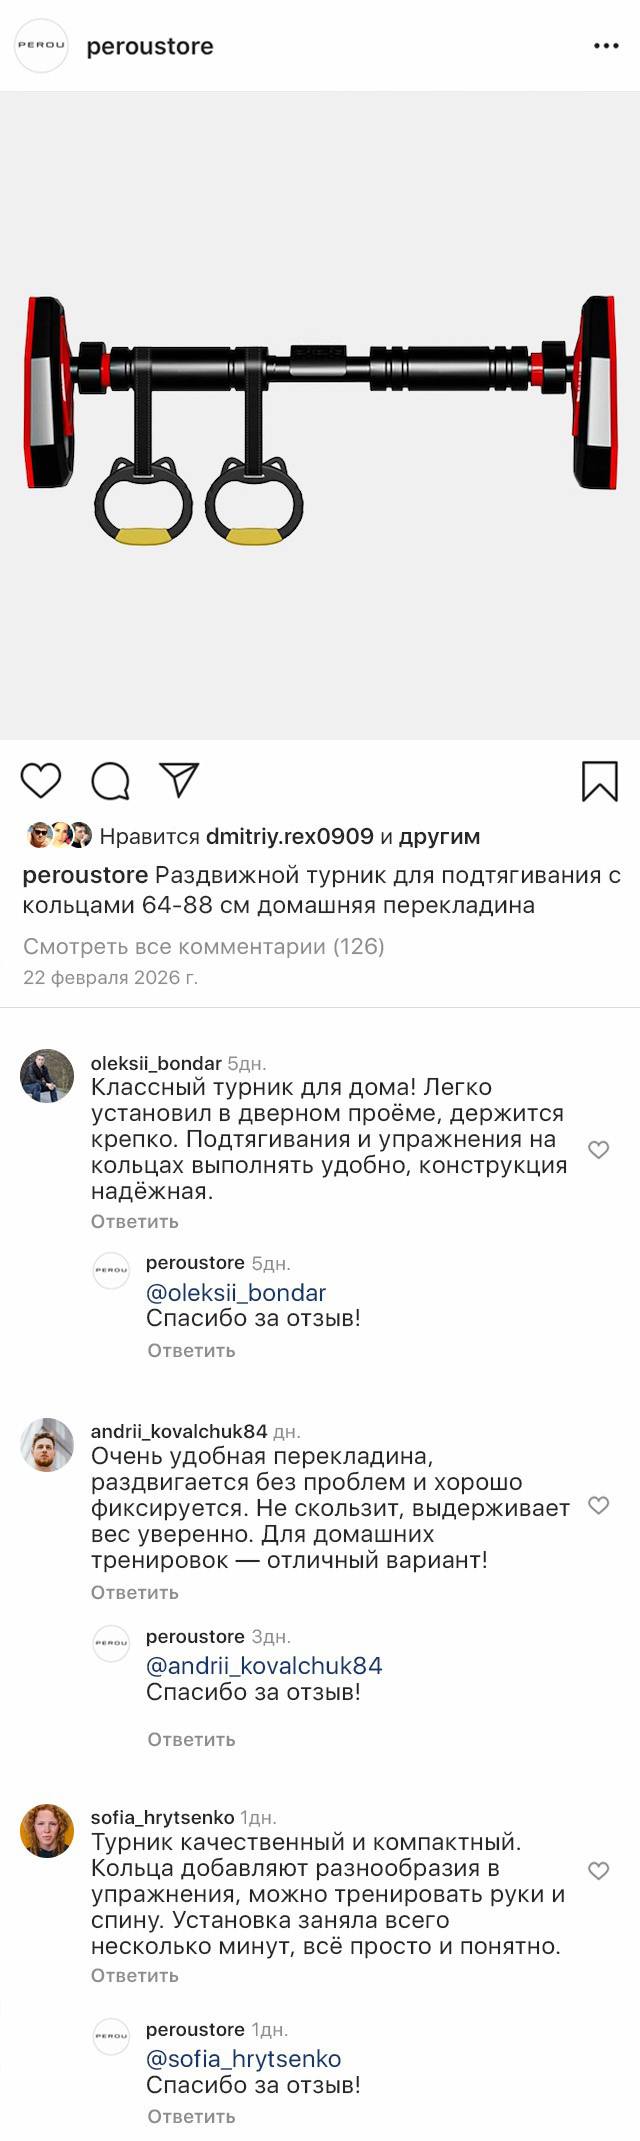Open peroustore username in post header
This screenshot has height=2141, width=640.
tap(150, 46)
